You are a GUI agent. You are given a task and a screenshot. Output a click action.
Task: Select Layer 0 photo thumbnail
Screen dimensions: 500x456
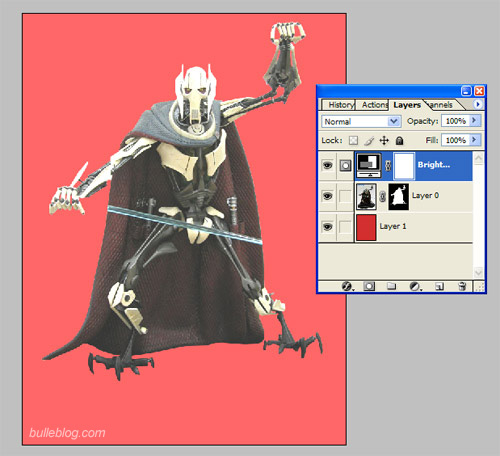(x=366, y=197)
